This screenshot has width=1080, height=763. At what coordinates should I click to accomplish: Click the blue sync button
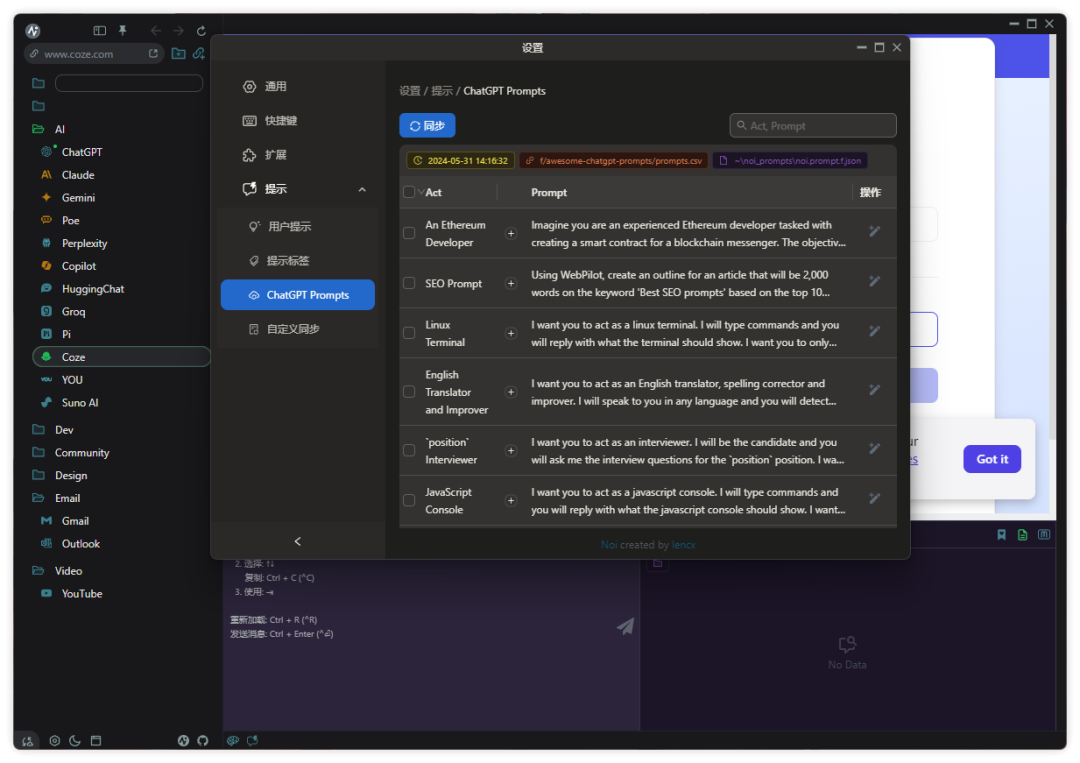tap(427, 125)
